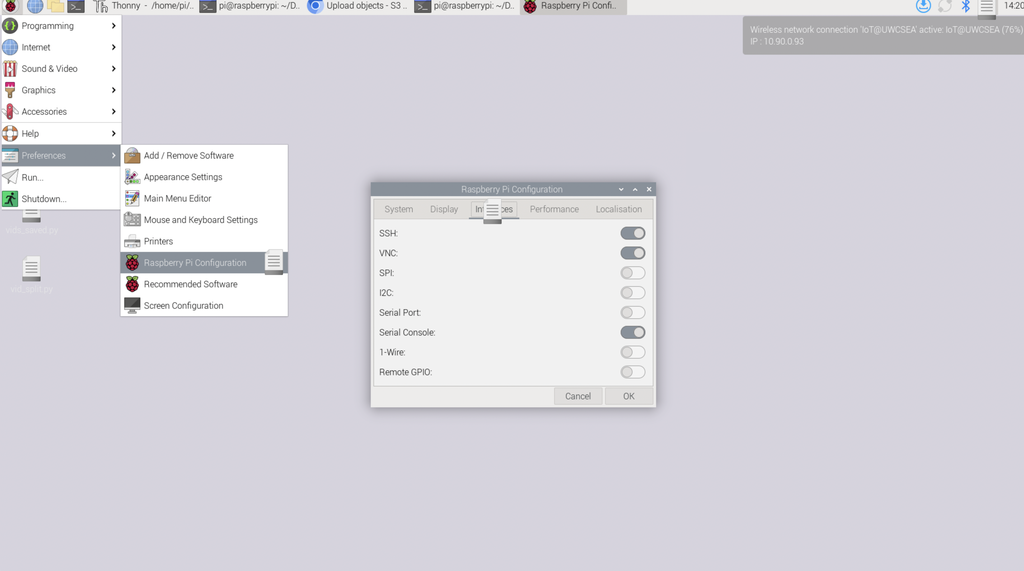Click the Programming menu icon
Viewport: 1024px width, 571px height.
tap(10, 26)
